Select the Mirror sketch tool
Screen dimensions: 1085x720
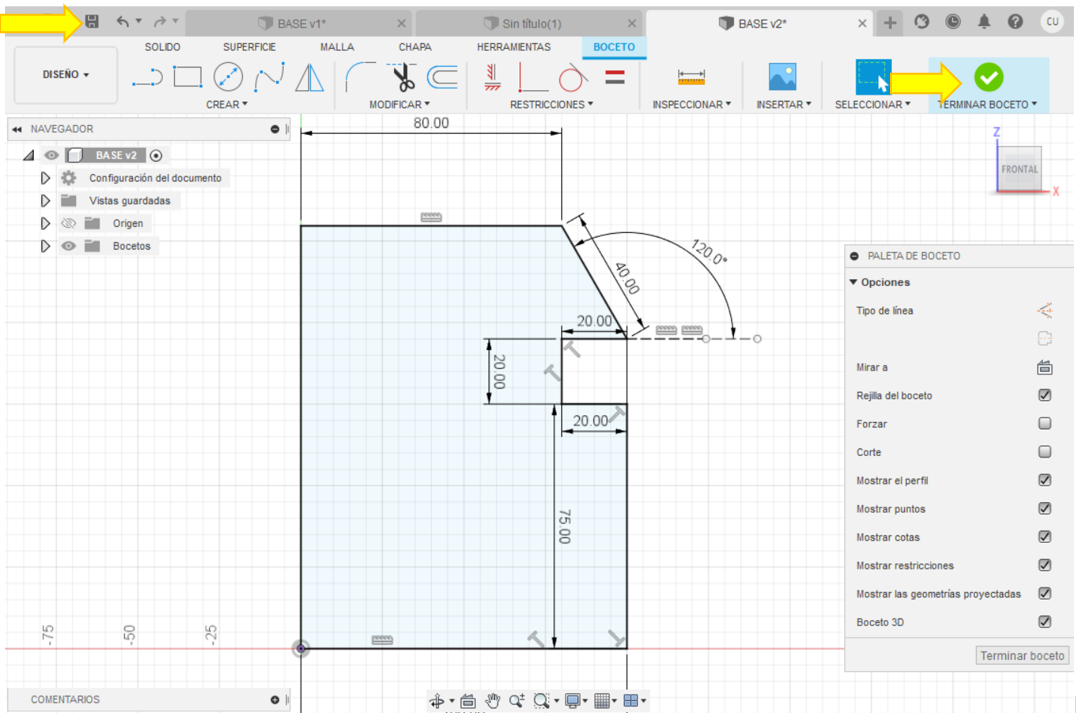click(309, 77)
